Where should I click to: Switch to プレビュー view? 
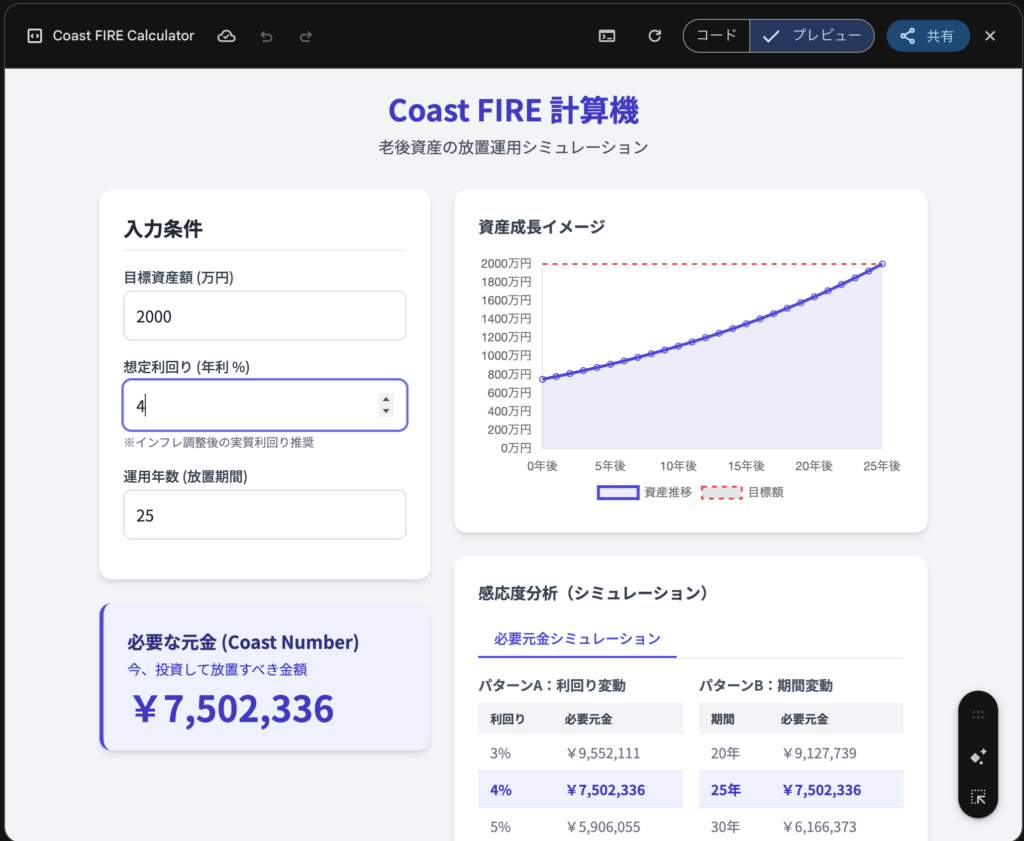[812, 36]
